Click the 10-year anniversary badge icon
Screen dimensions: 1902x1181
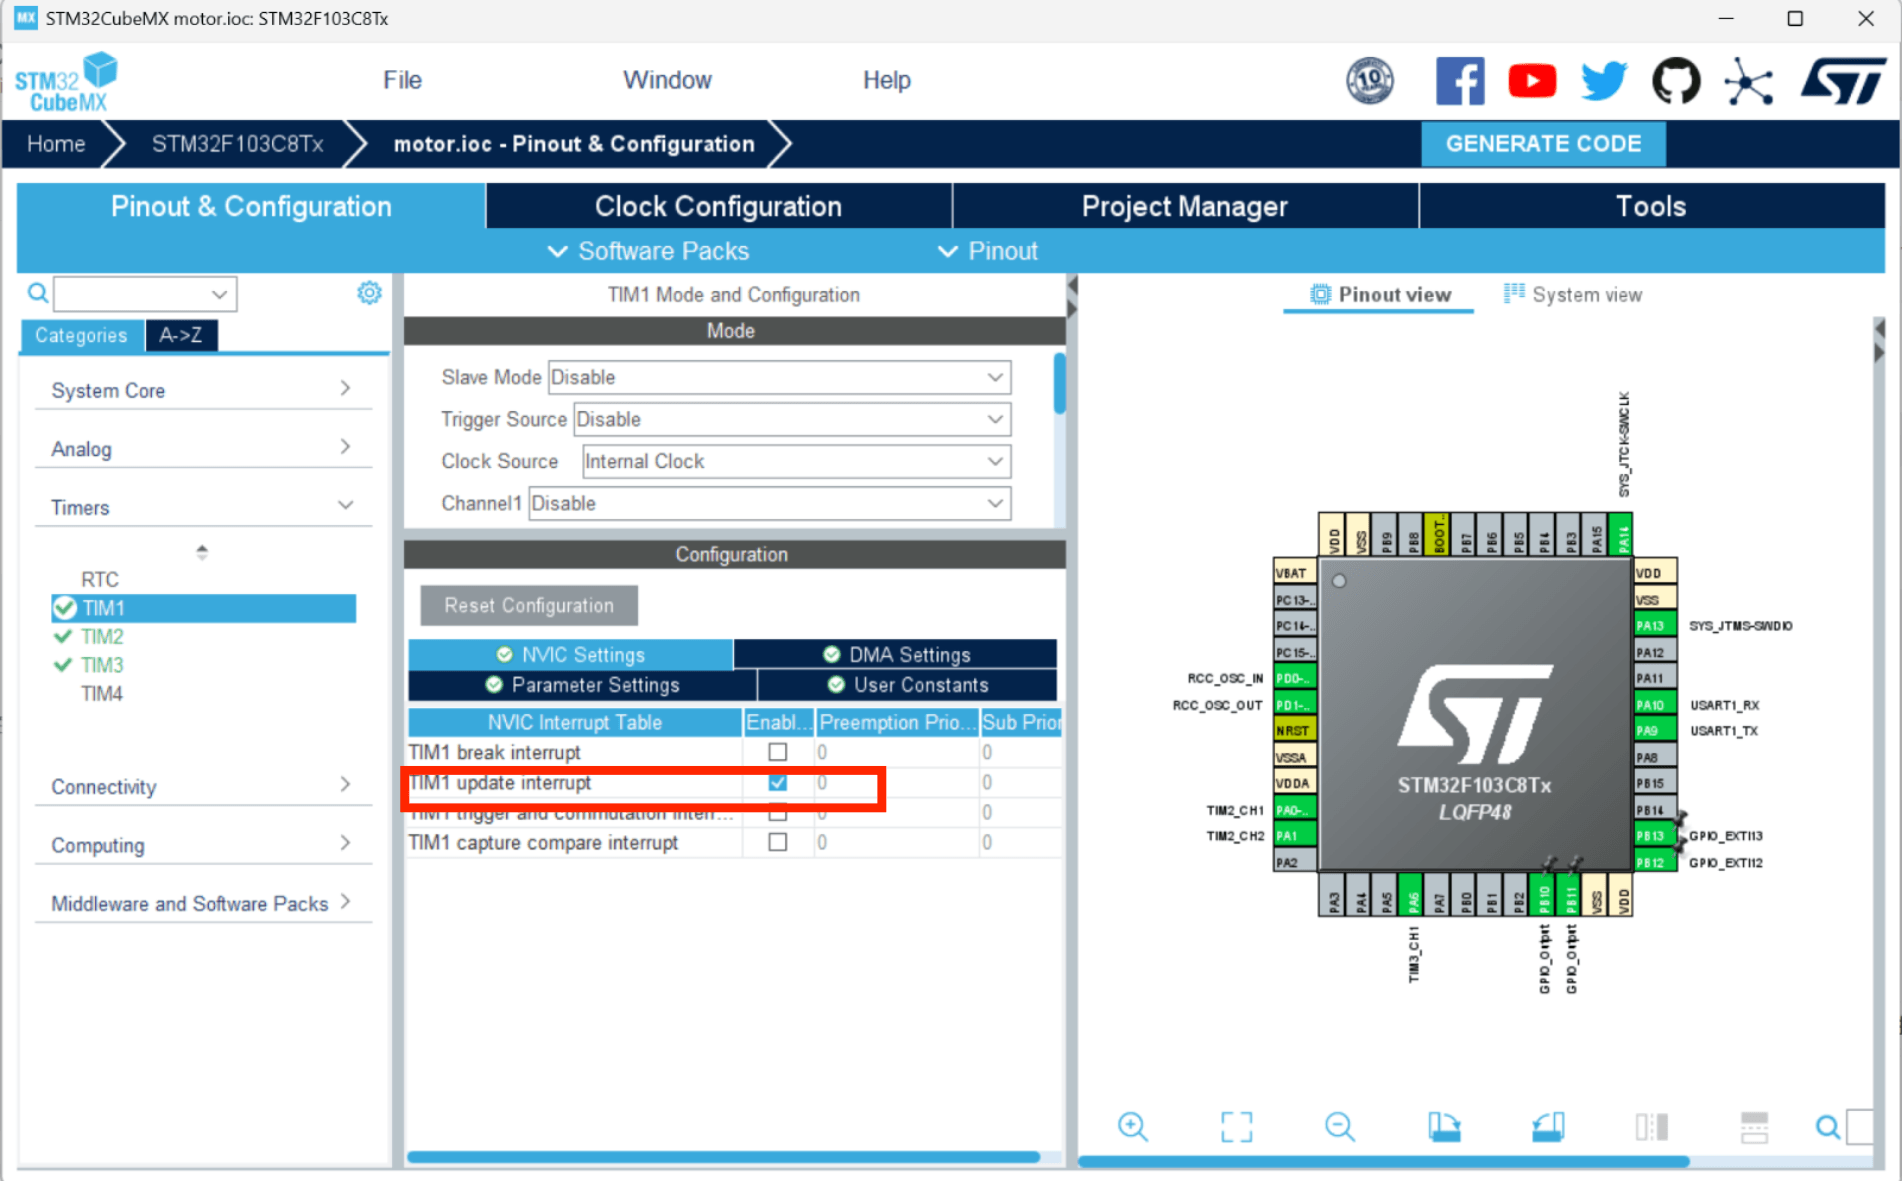tap(1370, 80)
